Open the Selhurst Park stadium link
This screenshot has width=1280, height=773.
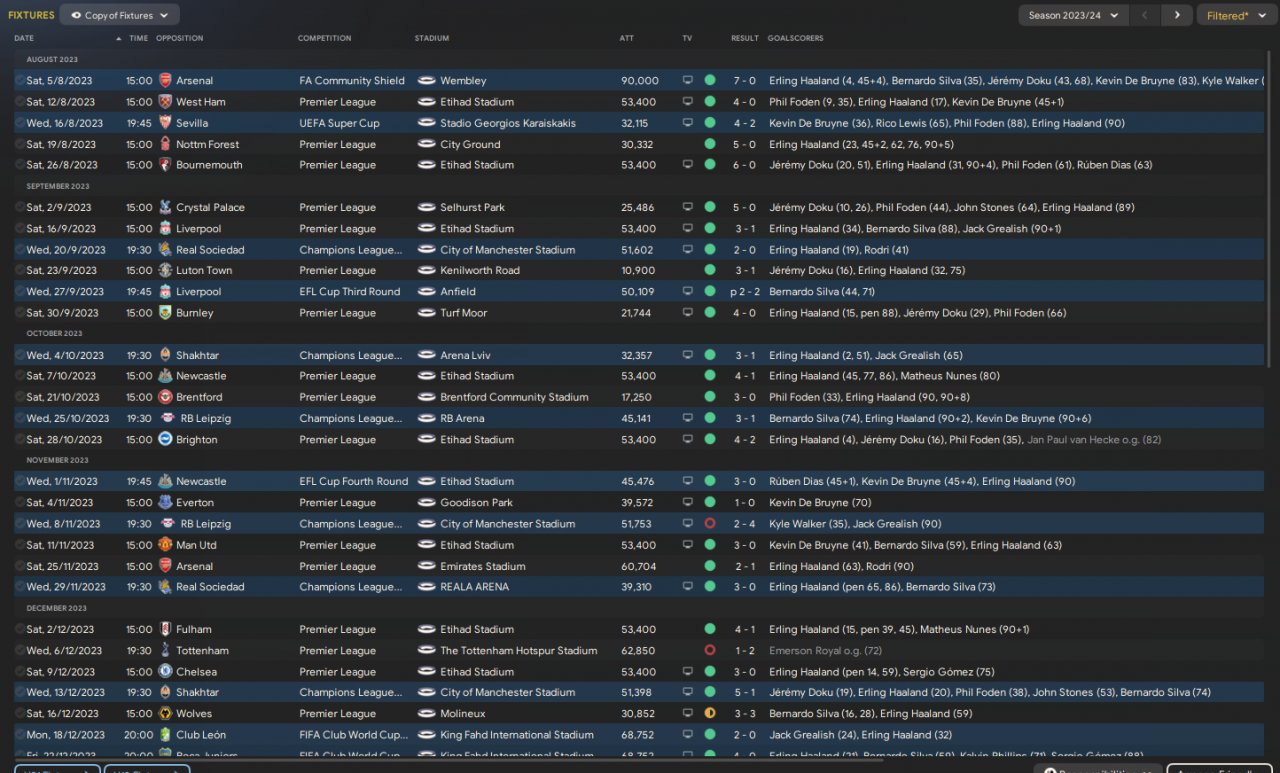[473, 208]
